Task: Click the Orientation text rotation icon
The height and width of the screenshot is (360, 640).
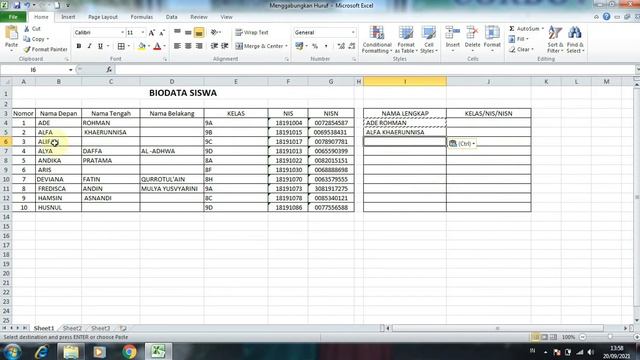Action: click(x=214, y=32)
